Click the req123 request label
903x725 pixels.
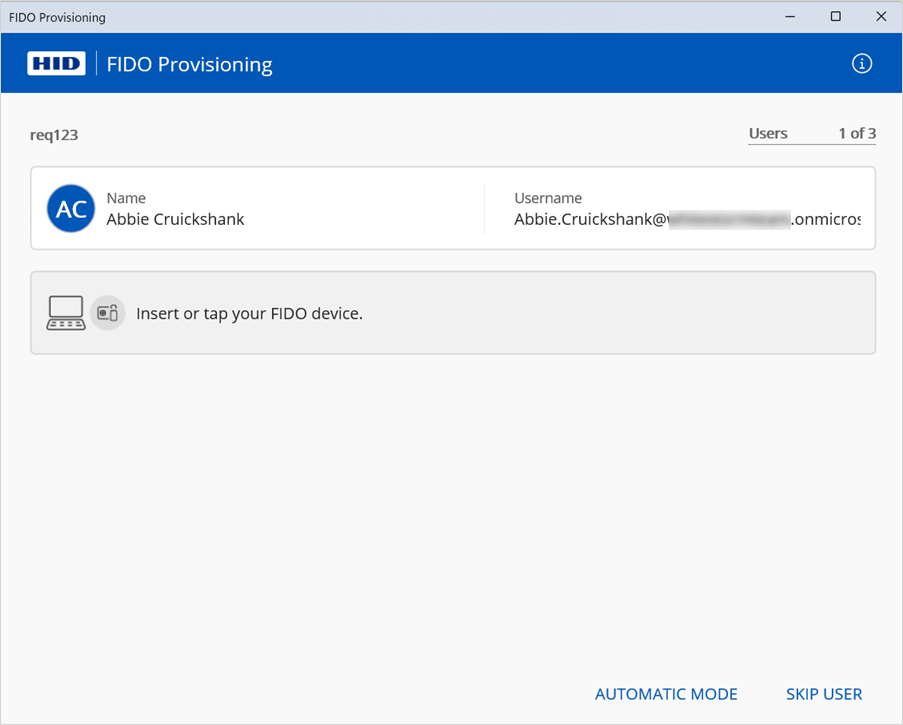click(x=54, y=135)
